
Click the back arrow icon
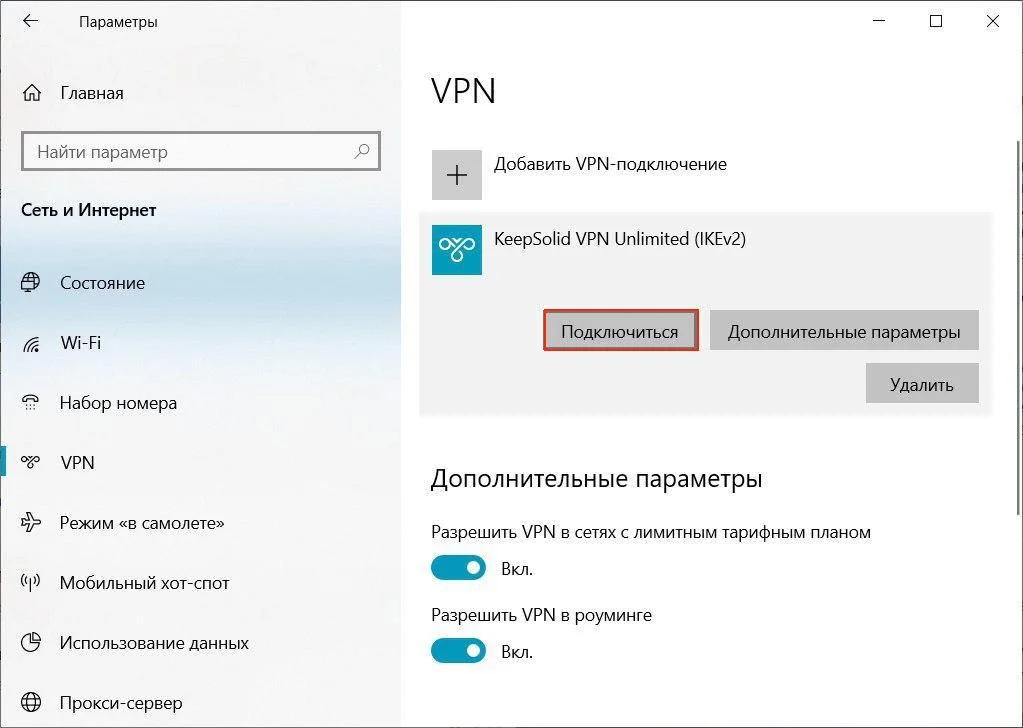[30, 21]
